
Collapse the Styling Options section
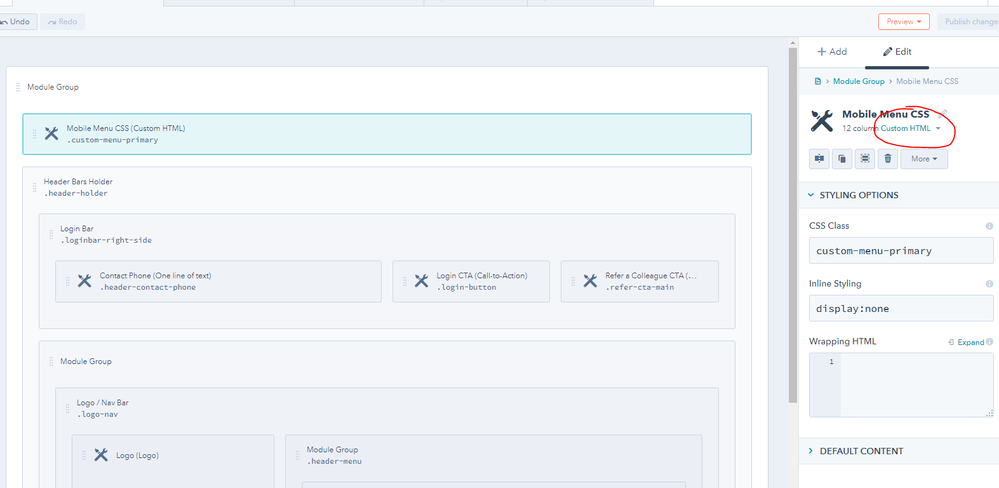coord(898,195)
